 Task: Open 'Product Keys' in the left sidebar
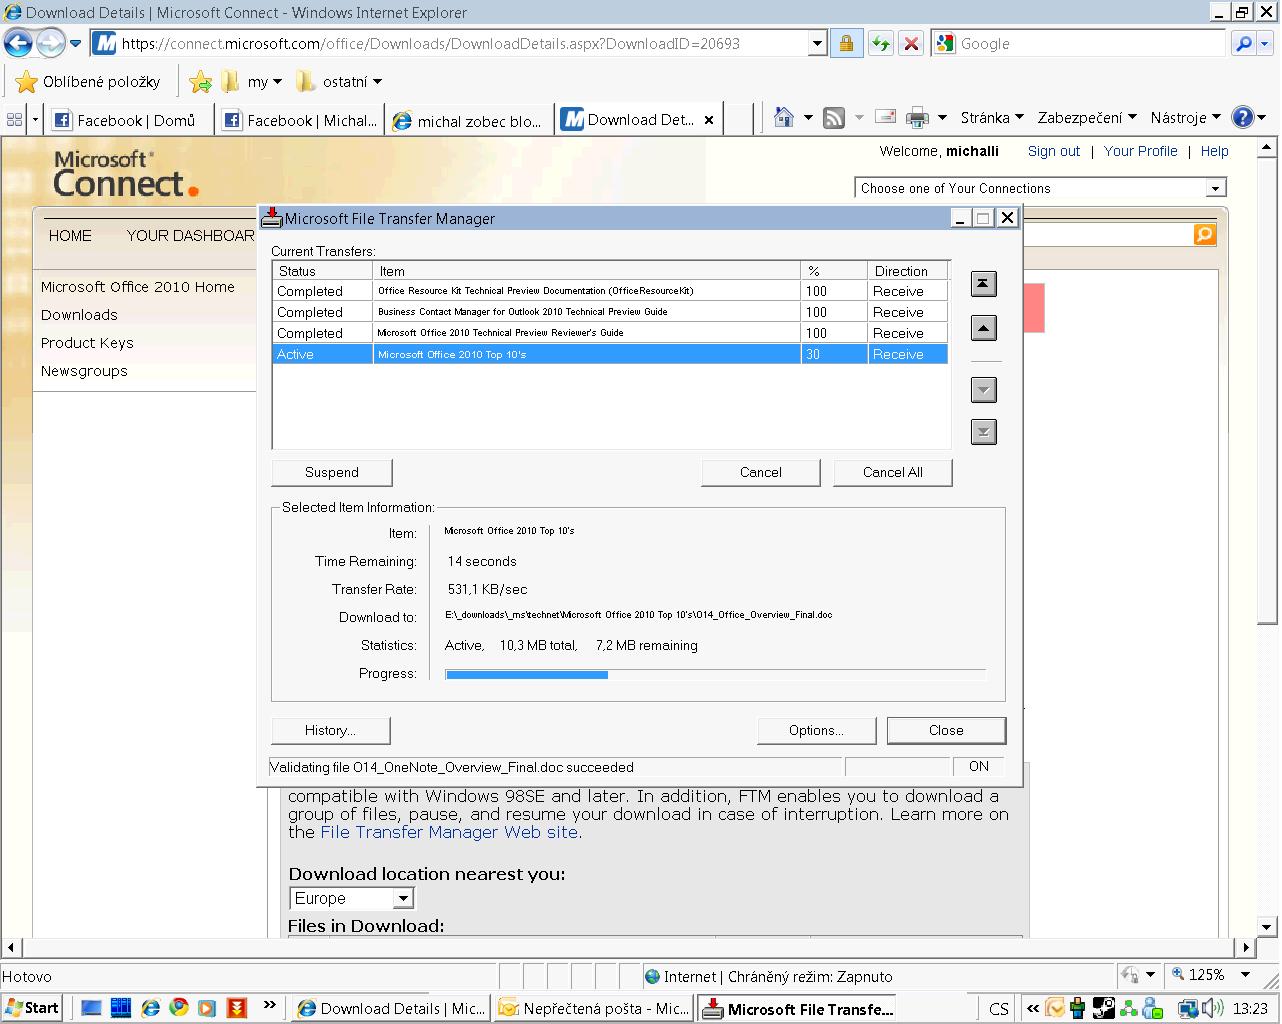(87, 343)
